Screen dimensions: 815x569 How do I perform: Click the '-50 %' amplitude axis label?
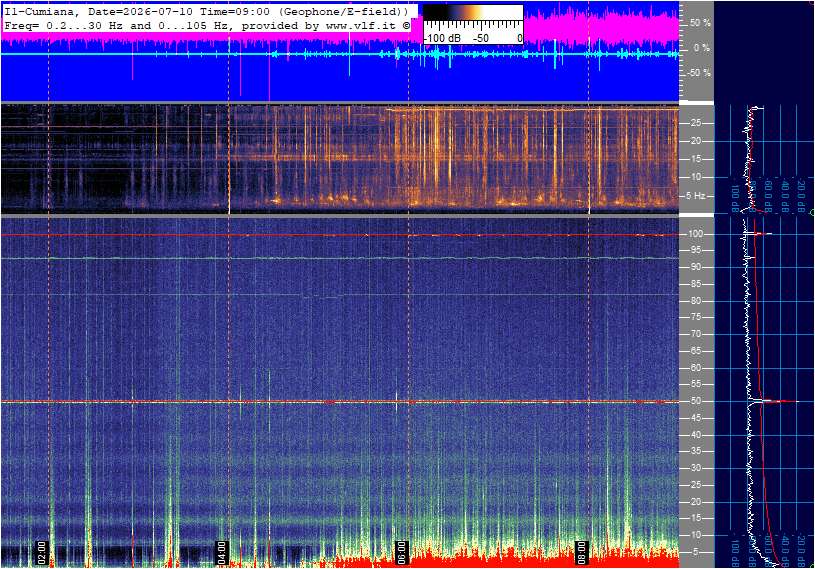(698, 73)
